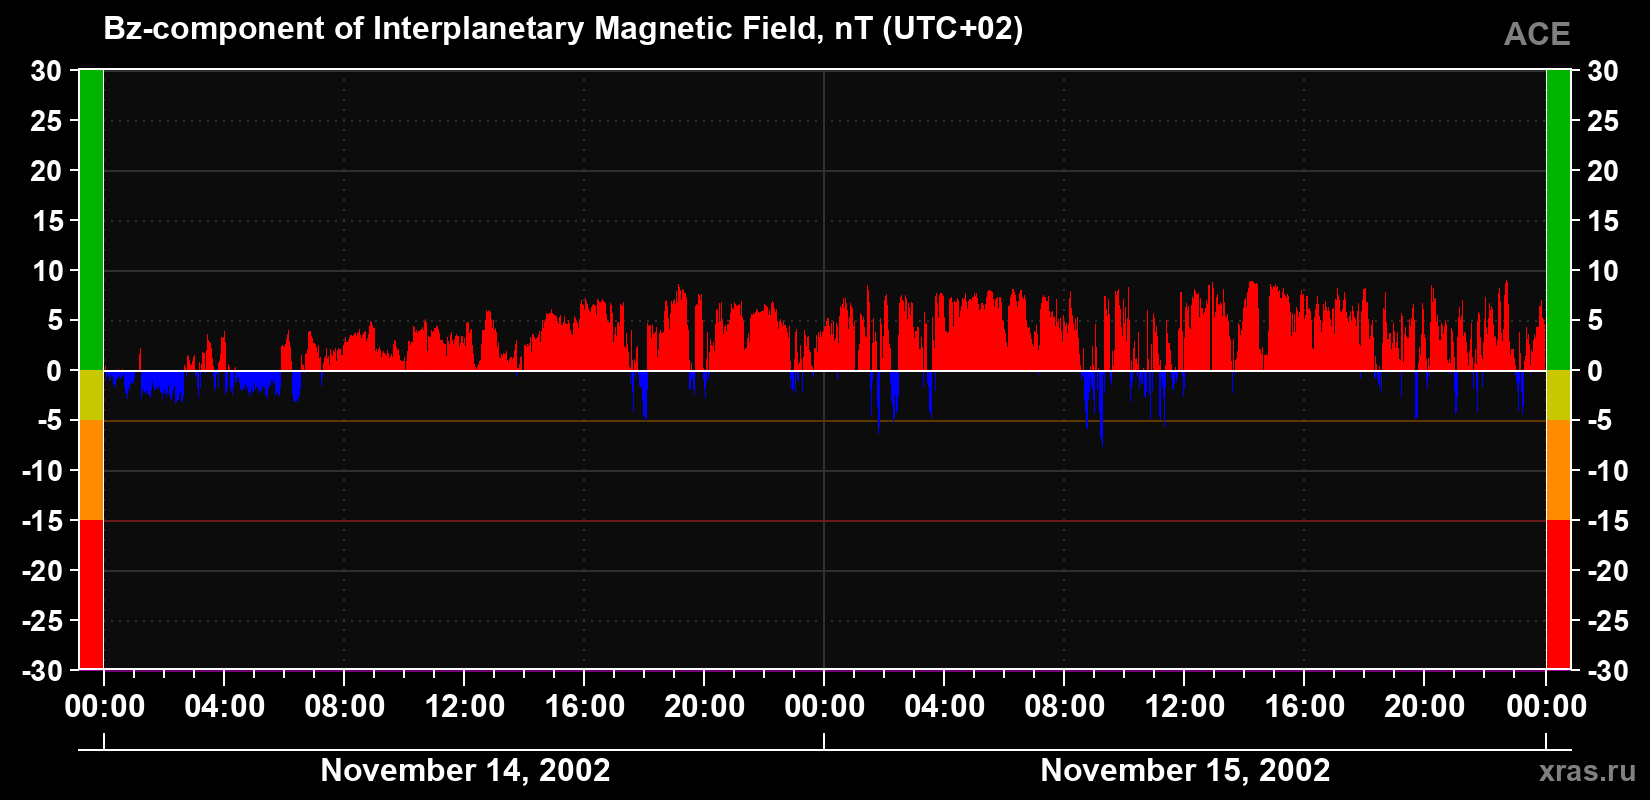Click the yellow segment of the right color bar
Image resolution: width=1650 pixels, height=800 pixels.
point(1558,395)
